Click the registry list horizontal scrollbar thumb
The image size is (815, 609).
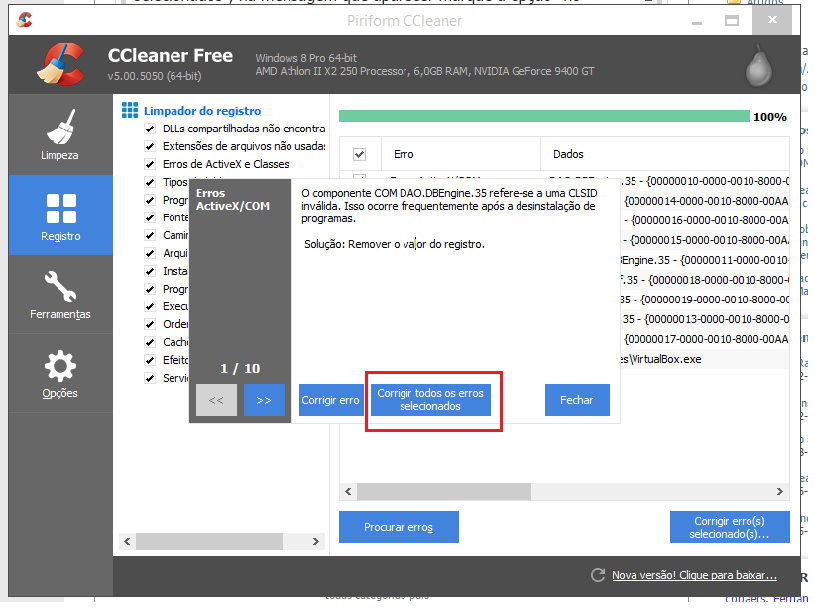[x=209, y=541]
